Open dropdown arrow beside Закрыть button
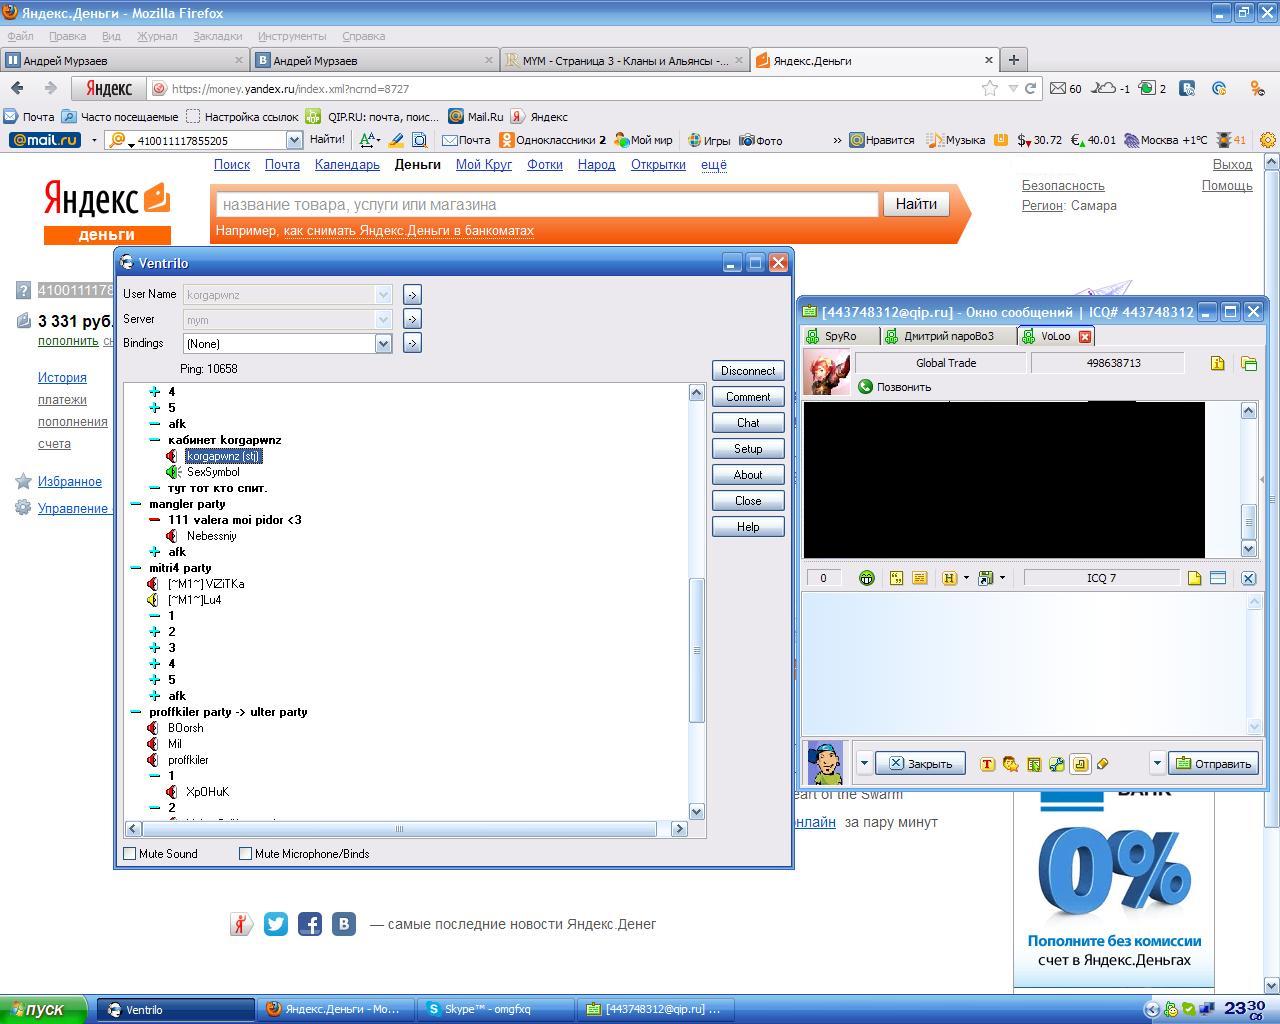This screenshot has width=1280, height=1024. [864, 764]
